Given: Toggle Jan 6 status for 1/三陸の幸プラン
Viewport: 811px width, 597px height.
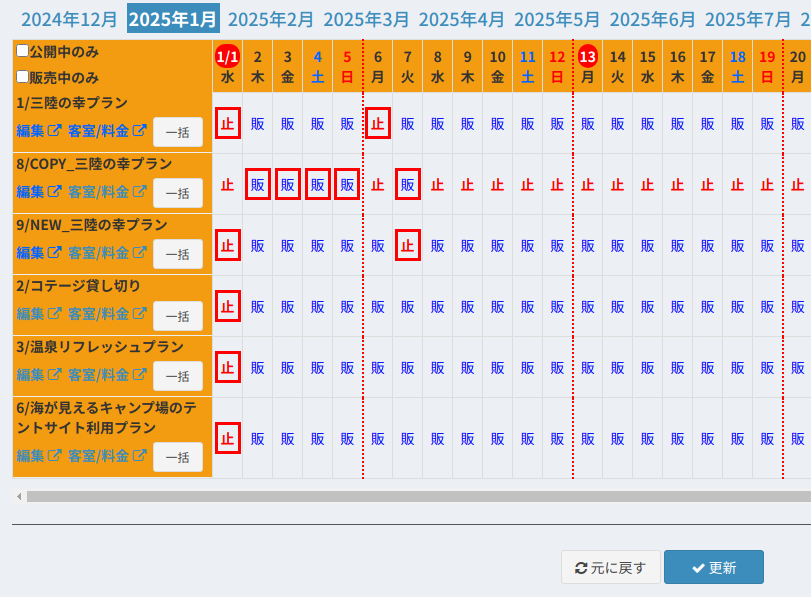Looking at the screenshot, I should pos(378,123).
